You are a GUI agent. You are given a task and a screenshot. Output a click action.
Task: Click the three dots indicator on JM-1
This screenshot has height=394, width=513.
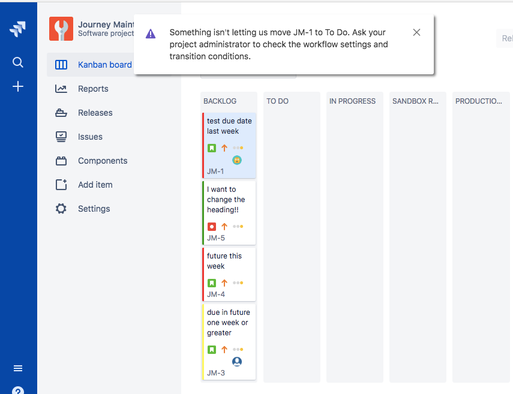[x=238, y=148]
